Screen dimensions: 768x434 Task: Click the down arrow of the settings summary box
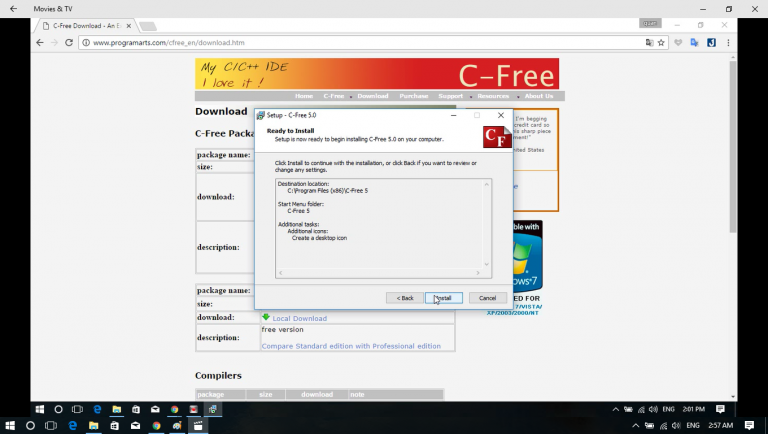pos(486,265)
